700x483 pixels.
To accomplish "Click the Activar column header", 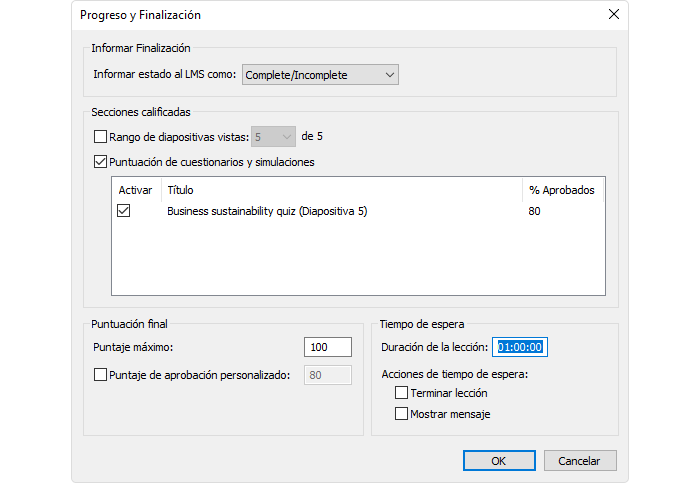I will [x=135, y=190].
